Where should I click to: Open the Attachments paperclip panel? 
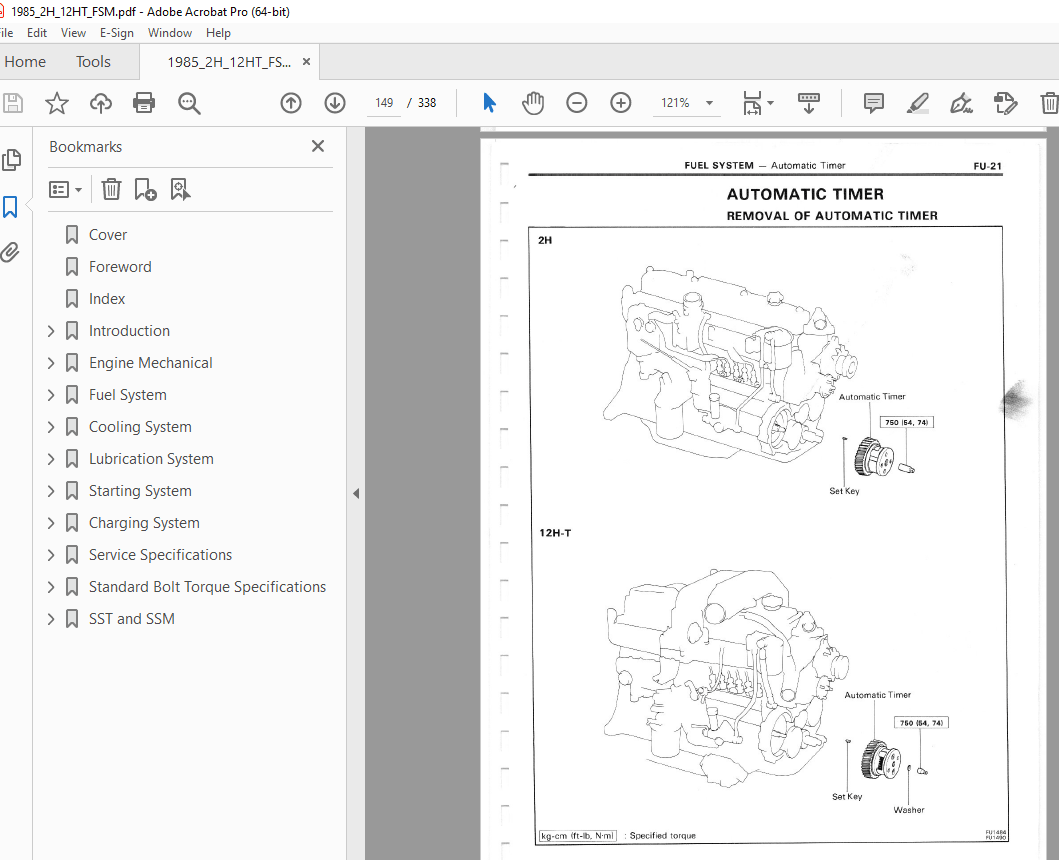pyautogui.click(x=12, y=252)
